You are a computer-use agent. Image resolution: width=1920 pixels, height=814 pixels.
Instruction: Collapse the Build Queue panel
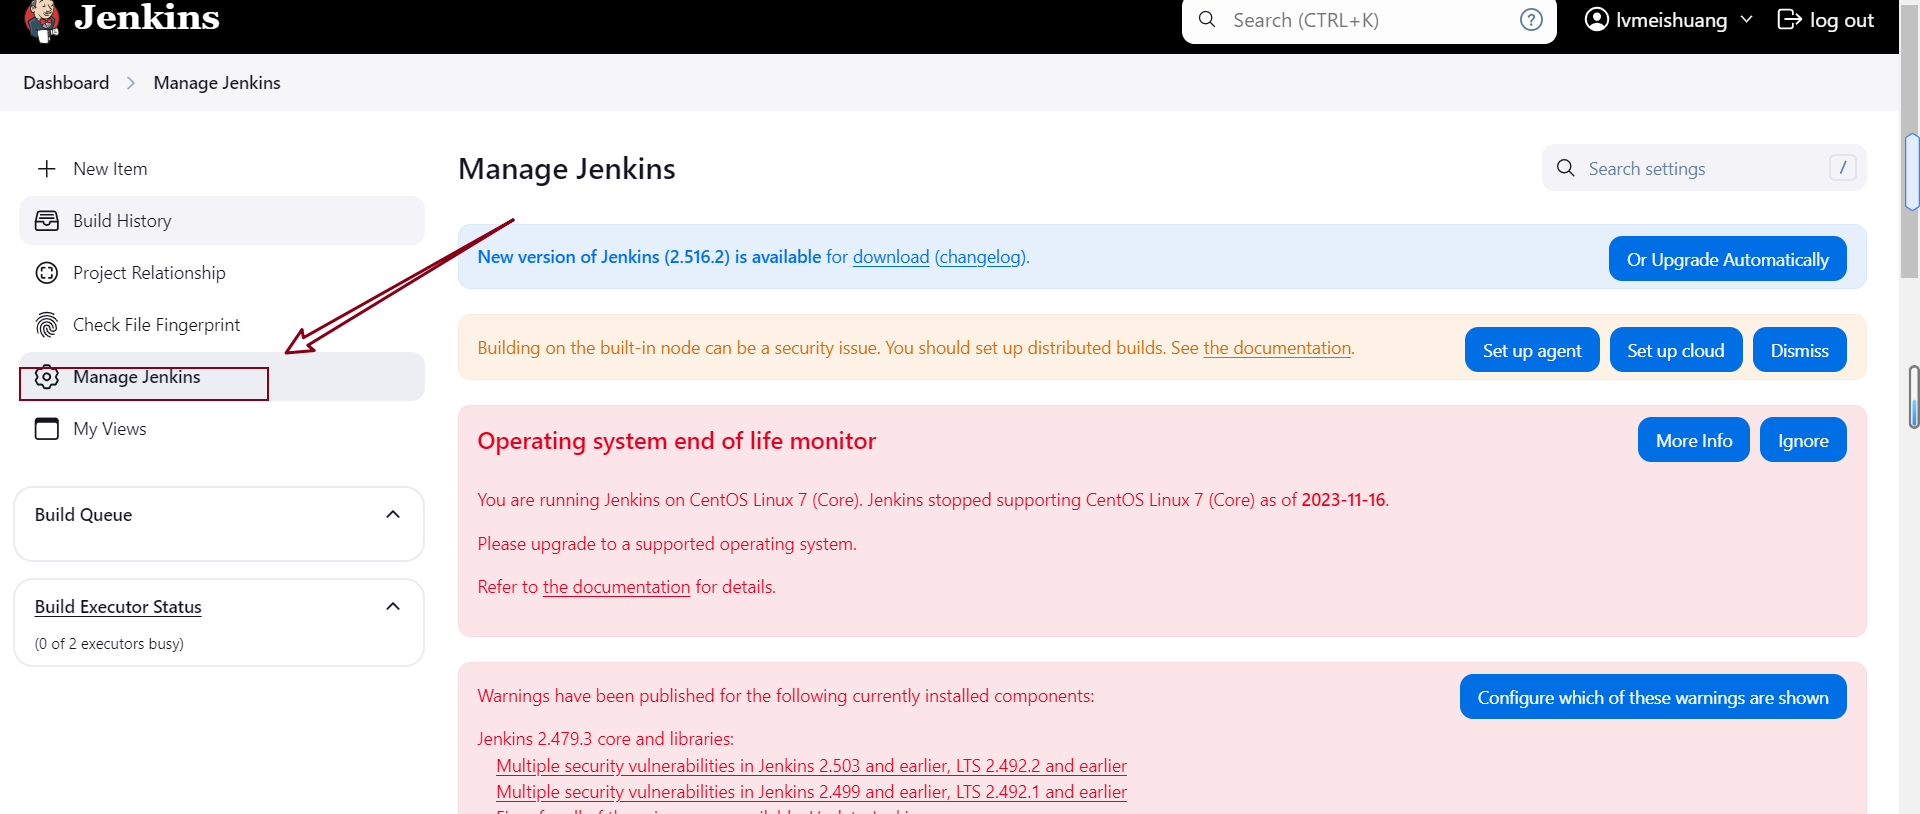tap(393, 514)
